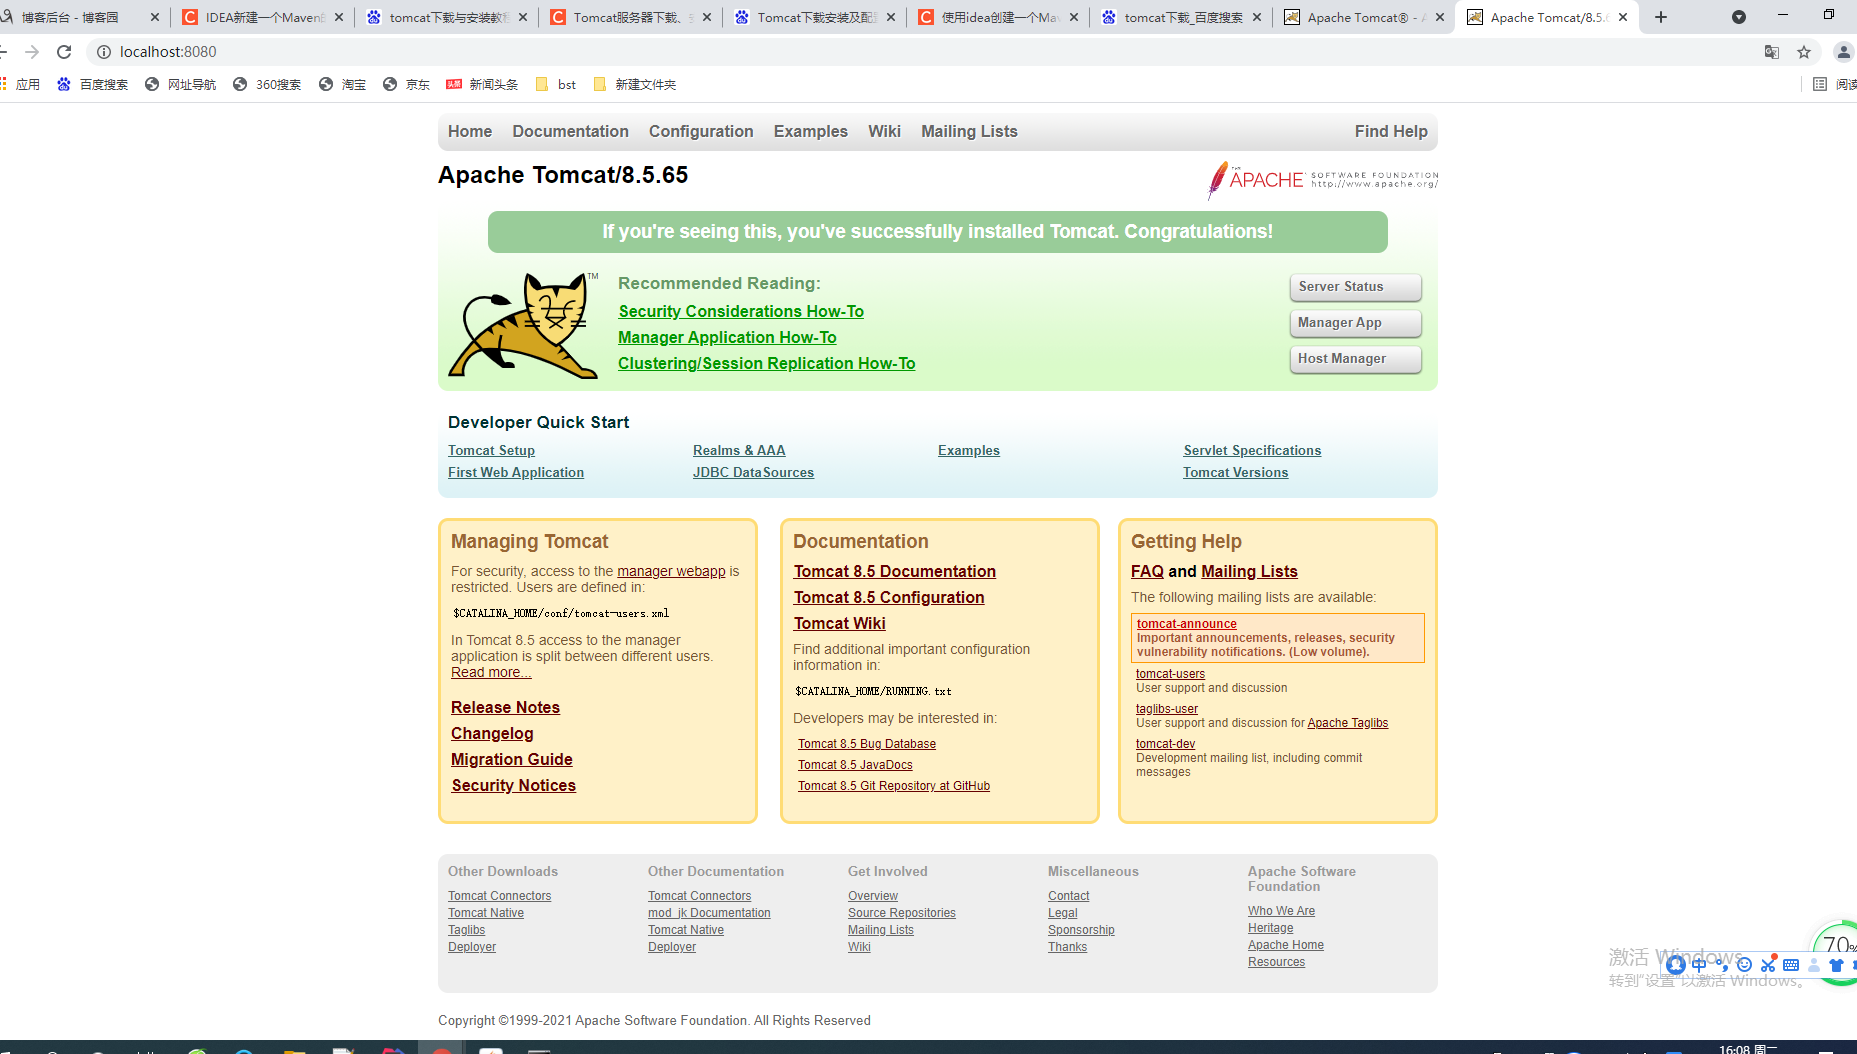The height and width of the screenshot is (1054, 1857).
Task: Click the Server Status button
Action: (1356, 287)
